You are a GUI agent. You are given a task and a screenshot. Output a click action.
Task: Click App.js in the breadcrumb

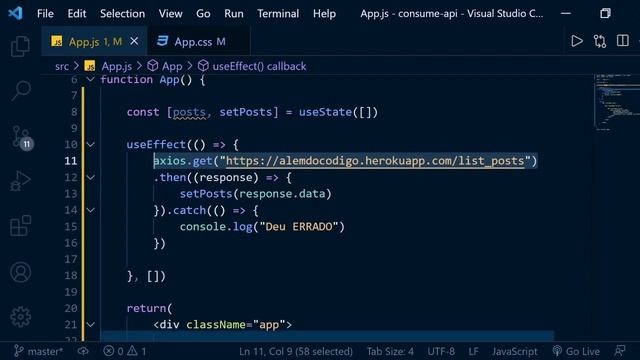(117, 66)
